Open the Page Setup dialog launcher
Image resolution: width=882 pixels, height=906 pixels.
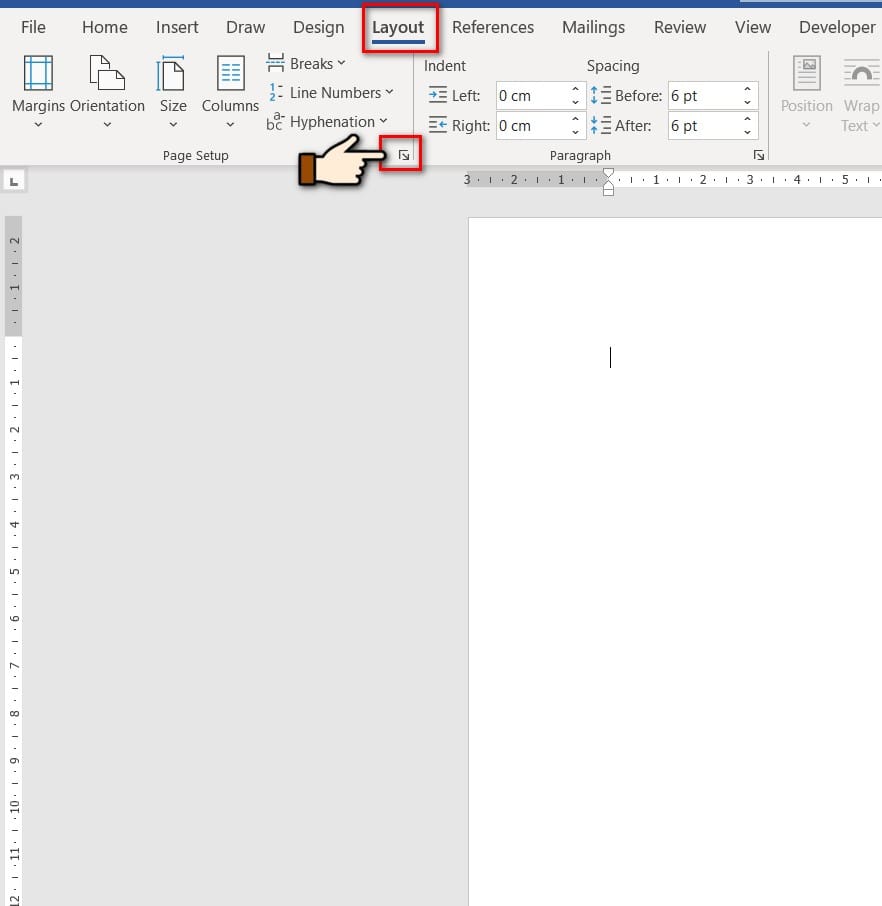403,155
